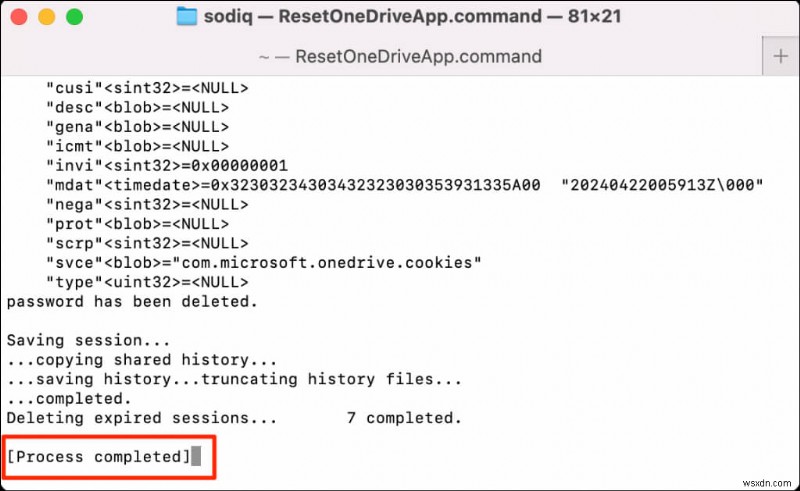Image resolution: width=800 pixels, height=491 pixels.
Task: Close the Terminal window with red button
Action: click(x=19, y=17)
